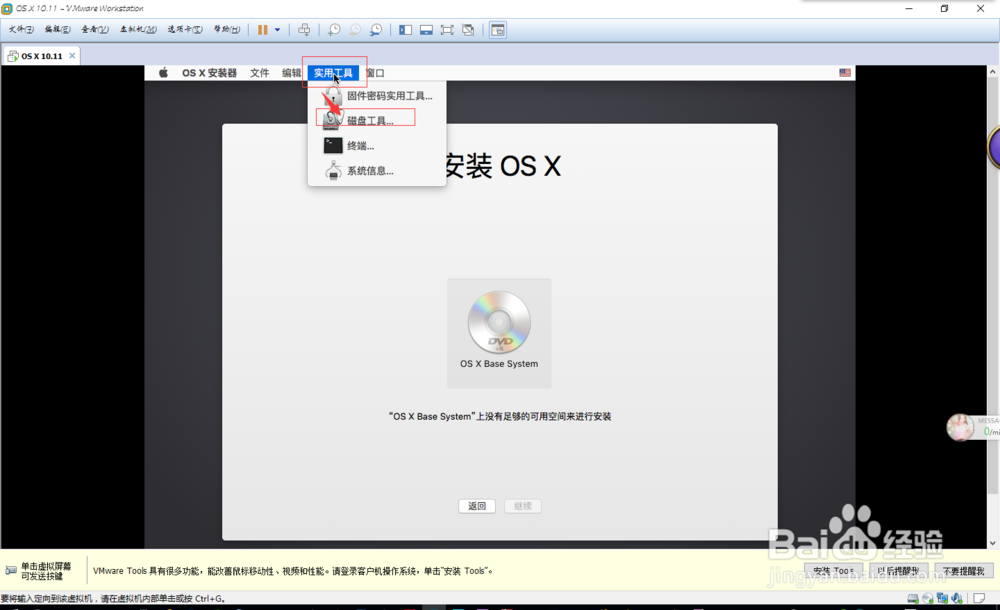This screenshot has height=610, width=1000.
Task: Click the hard disk status icon
Action: point(913,599)
